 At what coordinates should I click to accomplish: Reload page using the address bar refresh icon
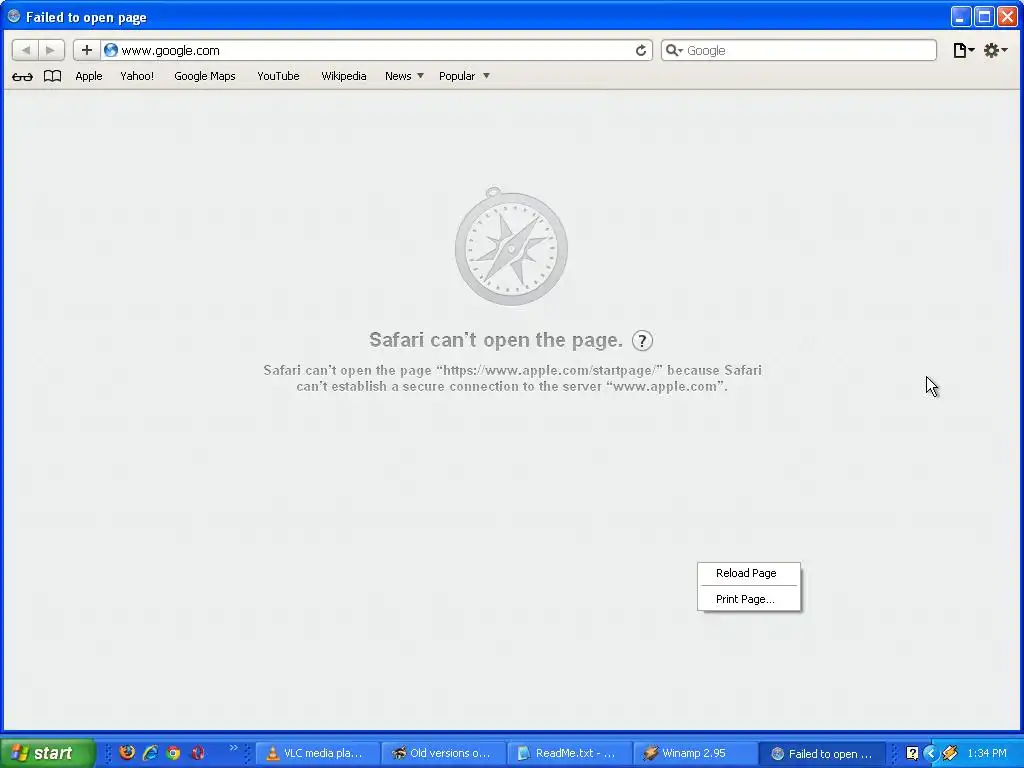641,50
